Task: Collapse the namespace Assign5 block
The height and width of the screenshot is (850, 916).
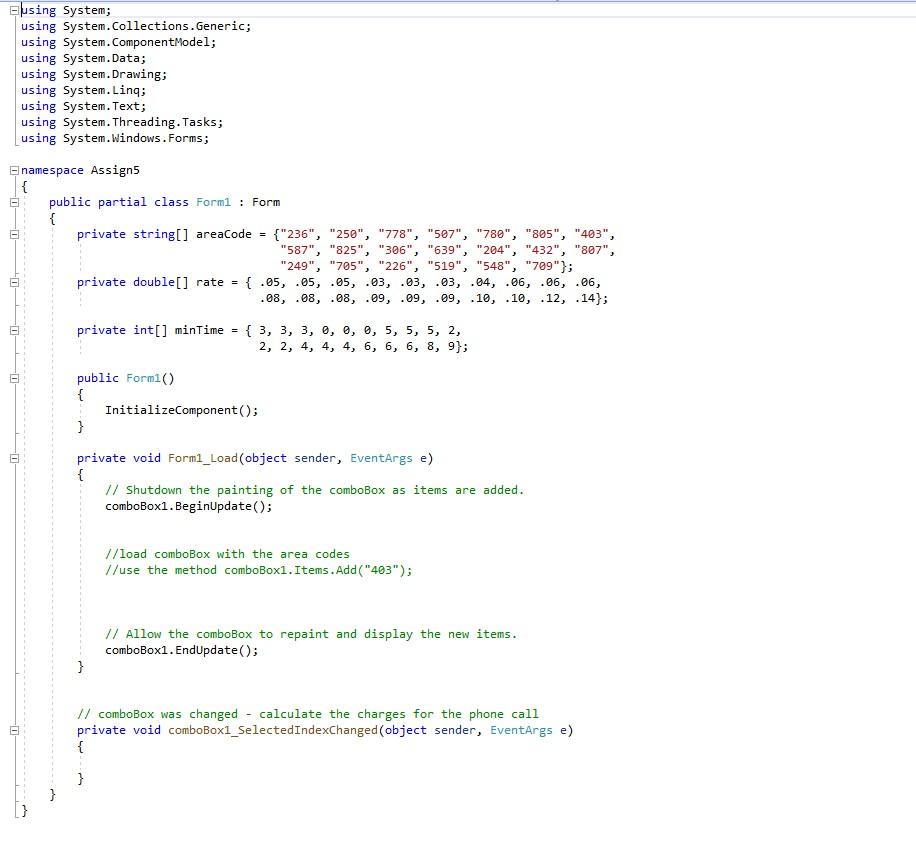Action: (14, 171)
